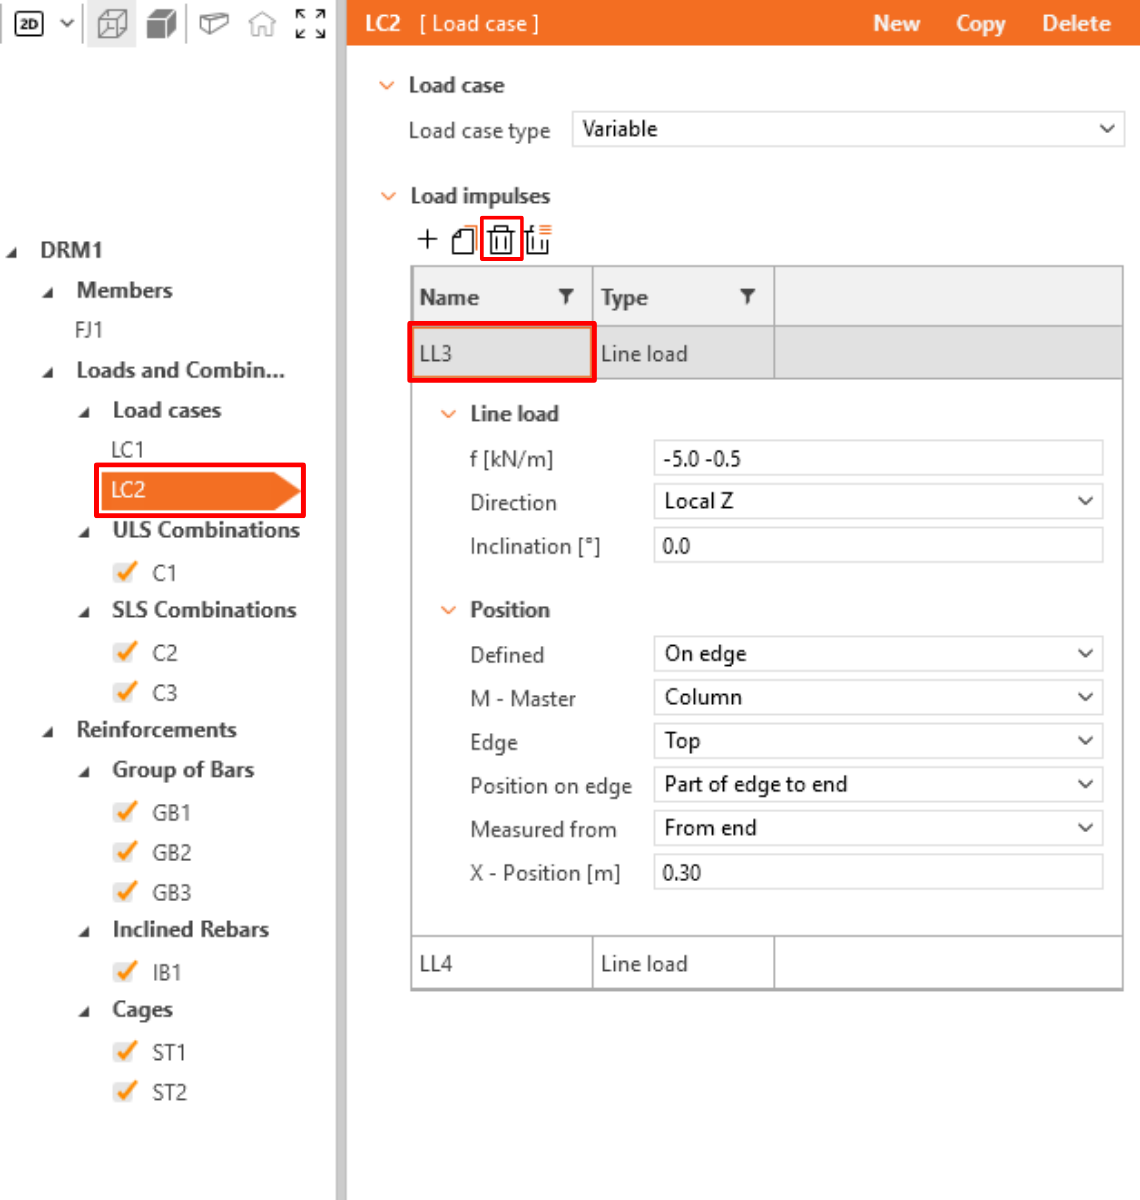The height and width of the screenshot is (1200, 1140).
Task: Collapse the DRM1 tree node
Action: pos(12,252)
